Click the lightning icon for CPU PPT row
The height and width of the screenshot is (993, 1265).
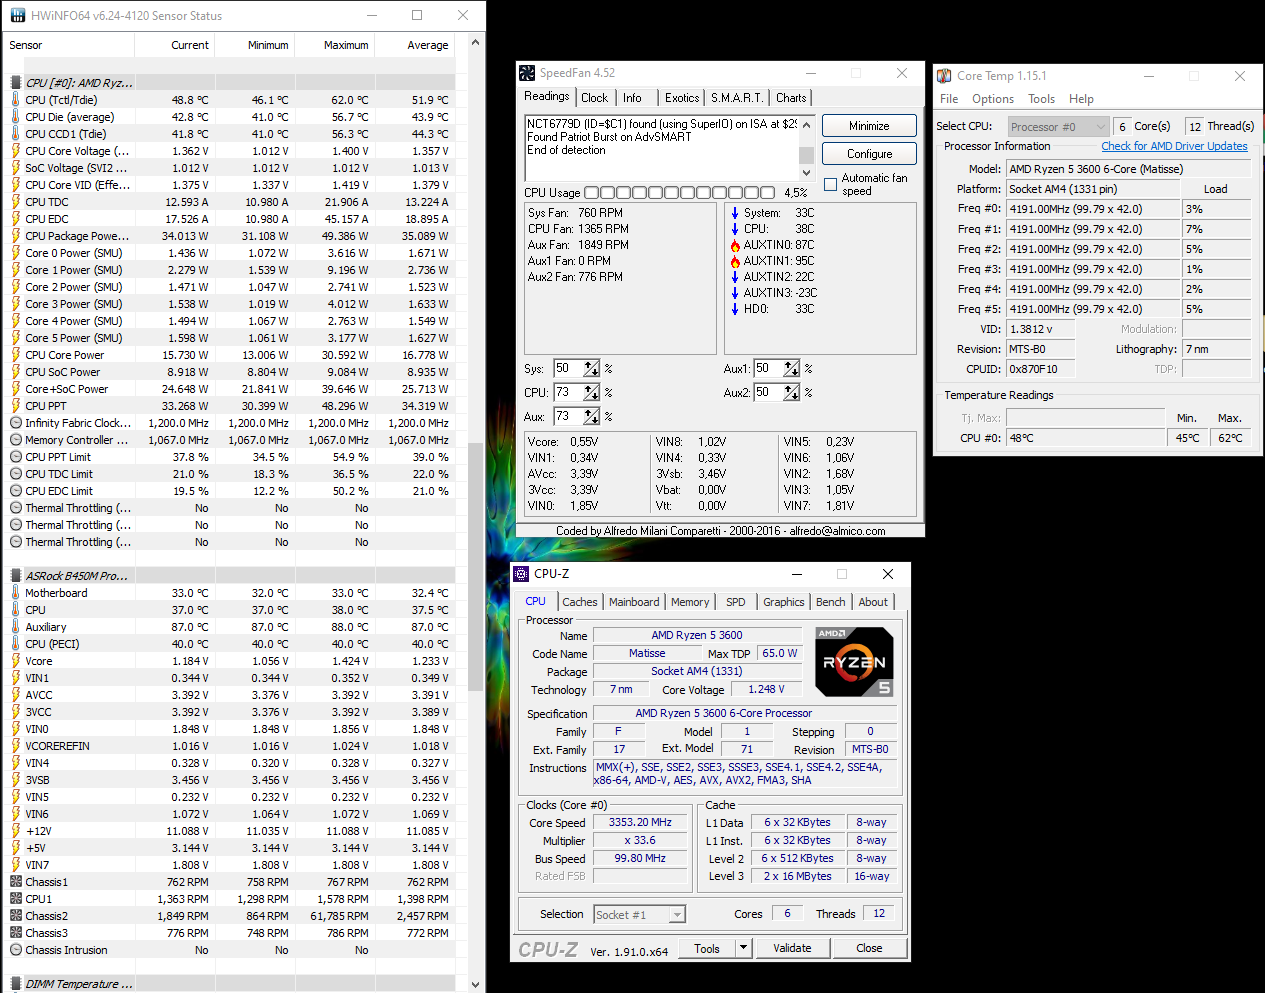16,406
